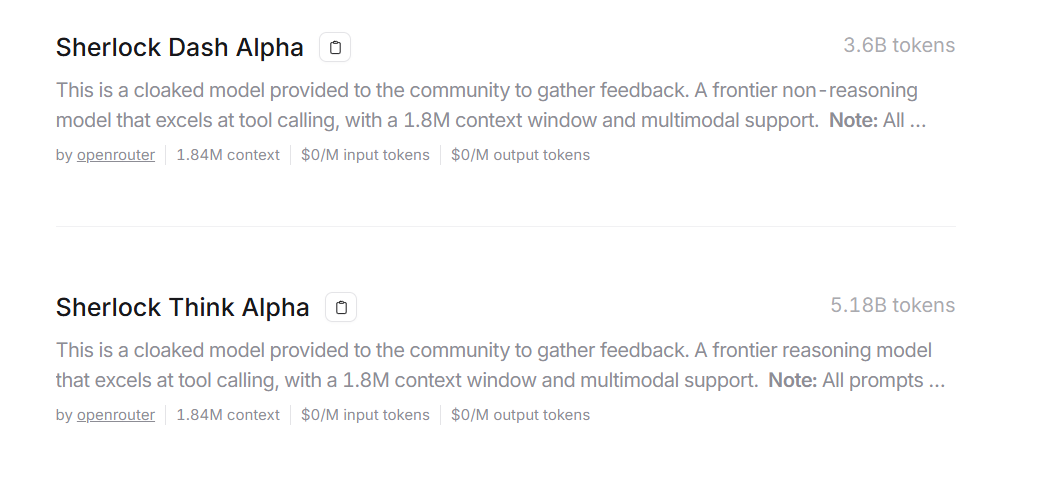Screen dimensions: 1045x485
Task: Click $0/M input tokens for Sherlock Dash Alpha
Action: pyautogui.click(x=365, y=155)
